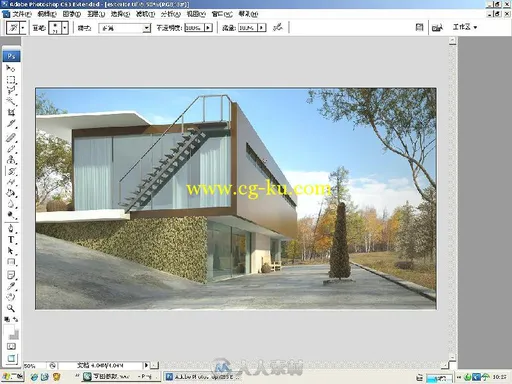Toggle the brushes panel icon in options bar
This screenshot has width=512, height=384.
point(419,27)
